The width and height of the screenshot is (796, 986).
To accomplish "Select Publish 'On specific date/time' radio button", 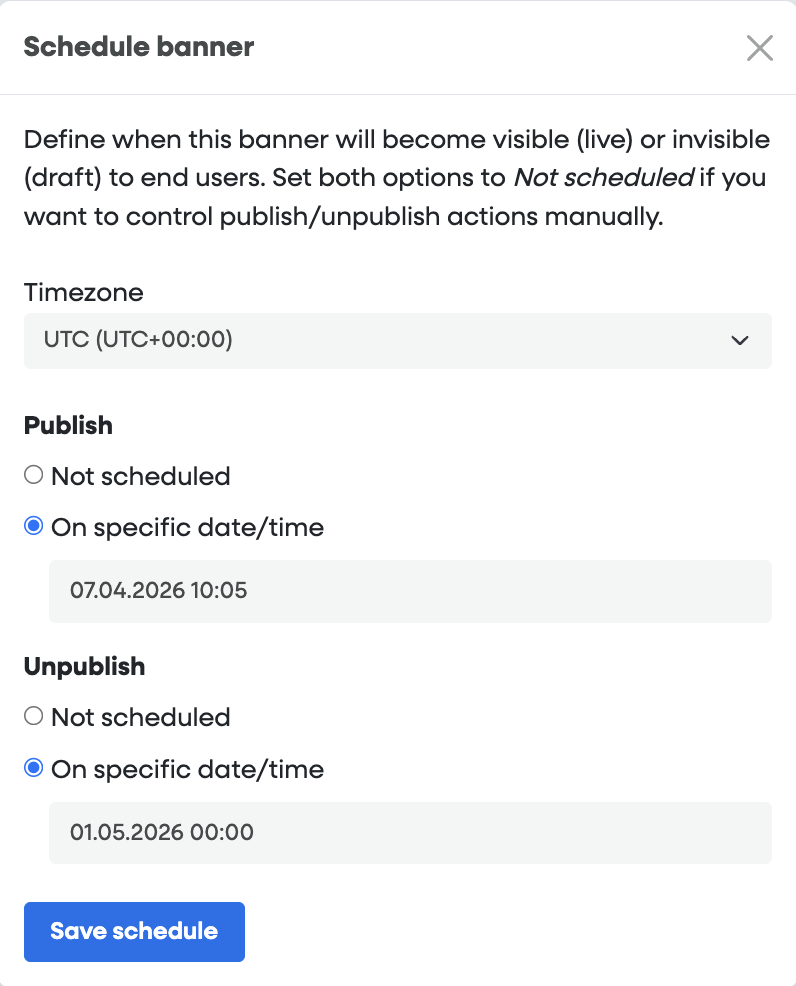I will [34, 526].
